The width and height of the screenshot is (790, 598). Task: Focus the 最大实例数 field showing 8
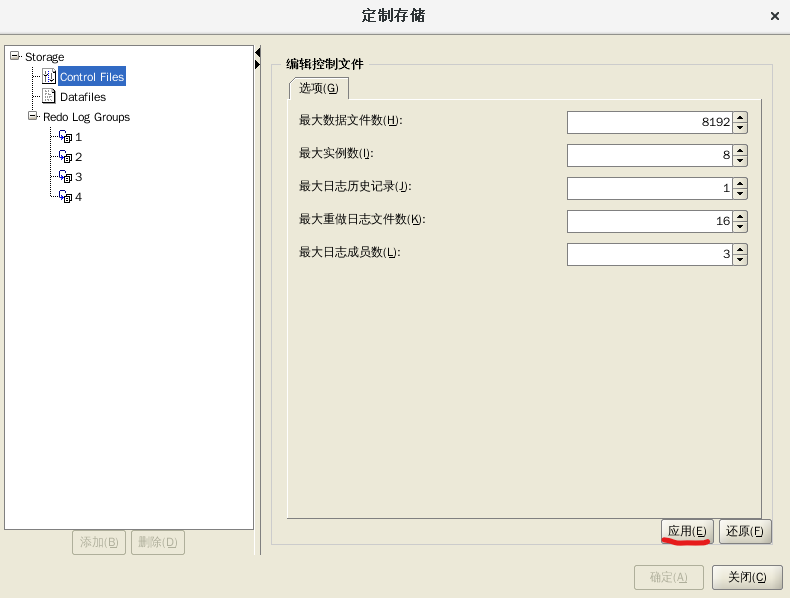[x=650, y=155]
